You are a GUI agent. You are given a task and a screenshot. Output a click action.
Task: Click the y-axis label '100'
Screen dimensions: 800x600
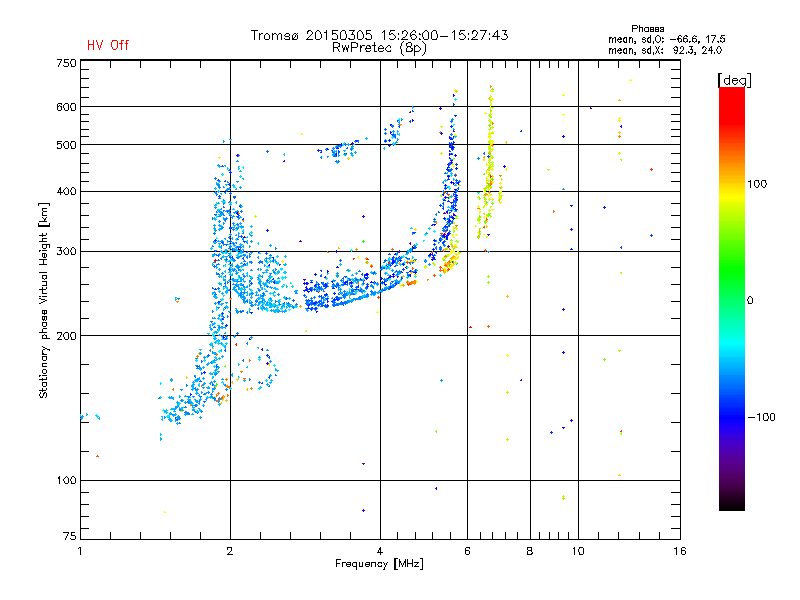point(66,480)
